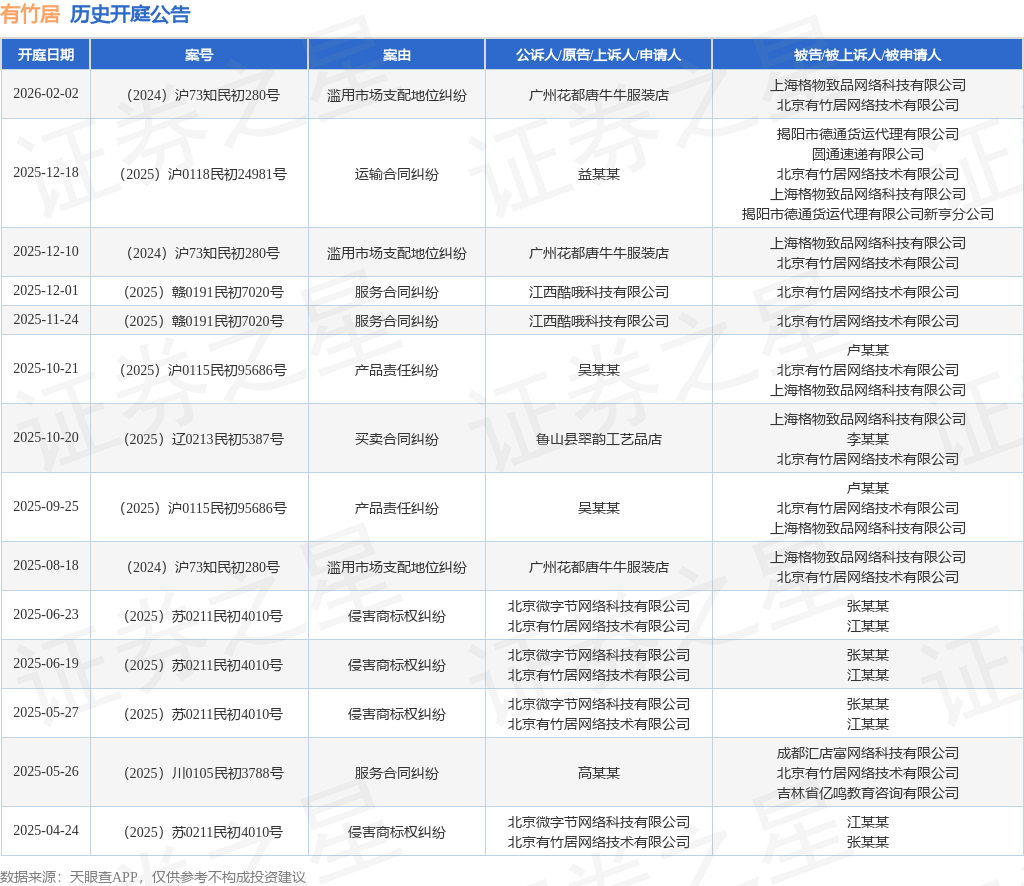Click 北京有竹居网络技术有限公司 plaintiff in 2025-05-27 row
The width and height of the screenshot is (1024, 886).
pyautogui.click(x=598, y=724)
